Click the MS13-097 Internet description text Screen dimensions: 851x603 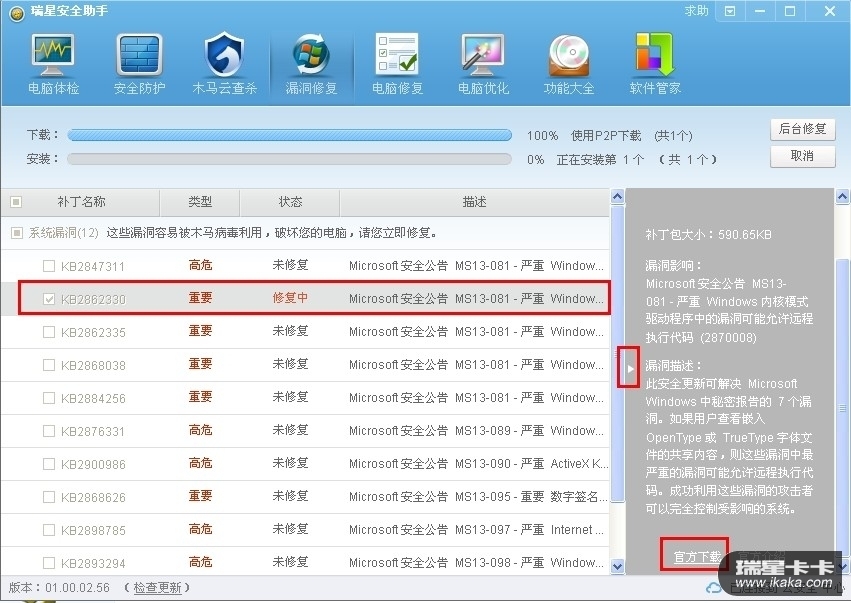[x=476, y=530]
